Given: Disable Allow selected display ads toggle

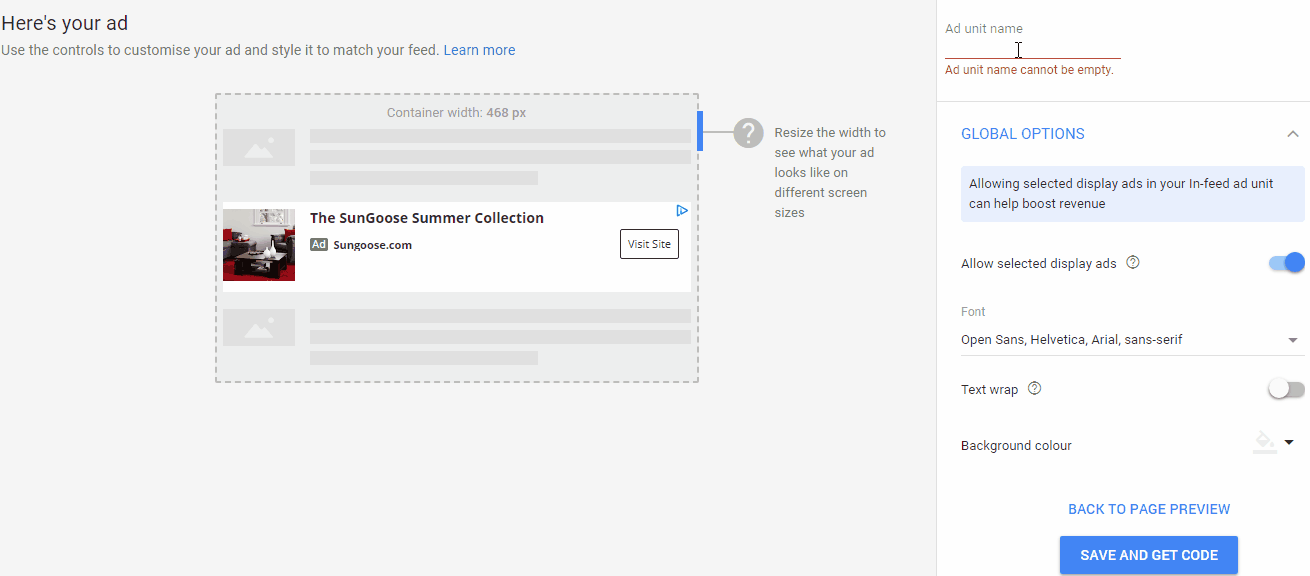Looking at the screenshot, I should click(1287, 263).
